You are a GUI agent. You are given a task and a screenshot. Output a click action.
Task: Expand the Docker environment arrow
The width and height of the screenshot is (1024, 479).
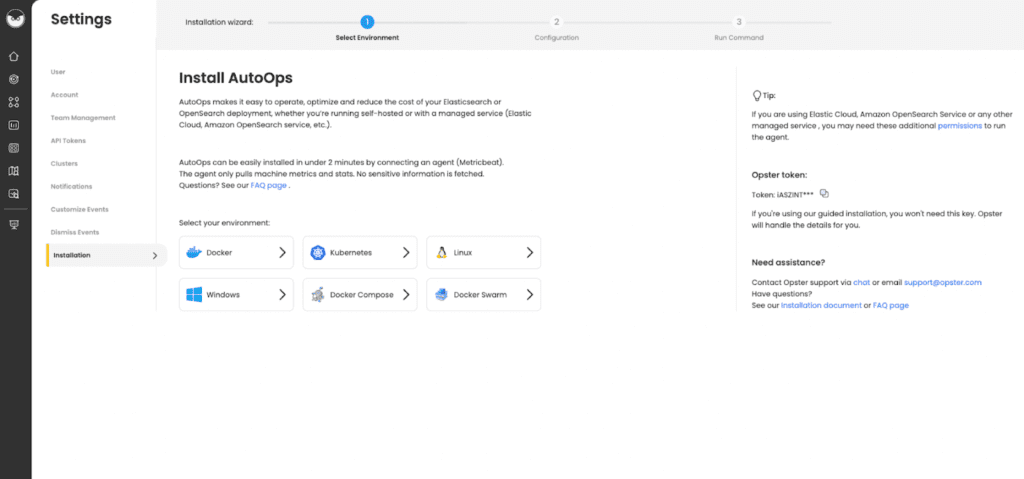[x=282, y=252]
